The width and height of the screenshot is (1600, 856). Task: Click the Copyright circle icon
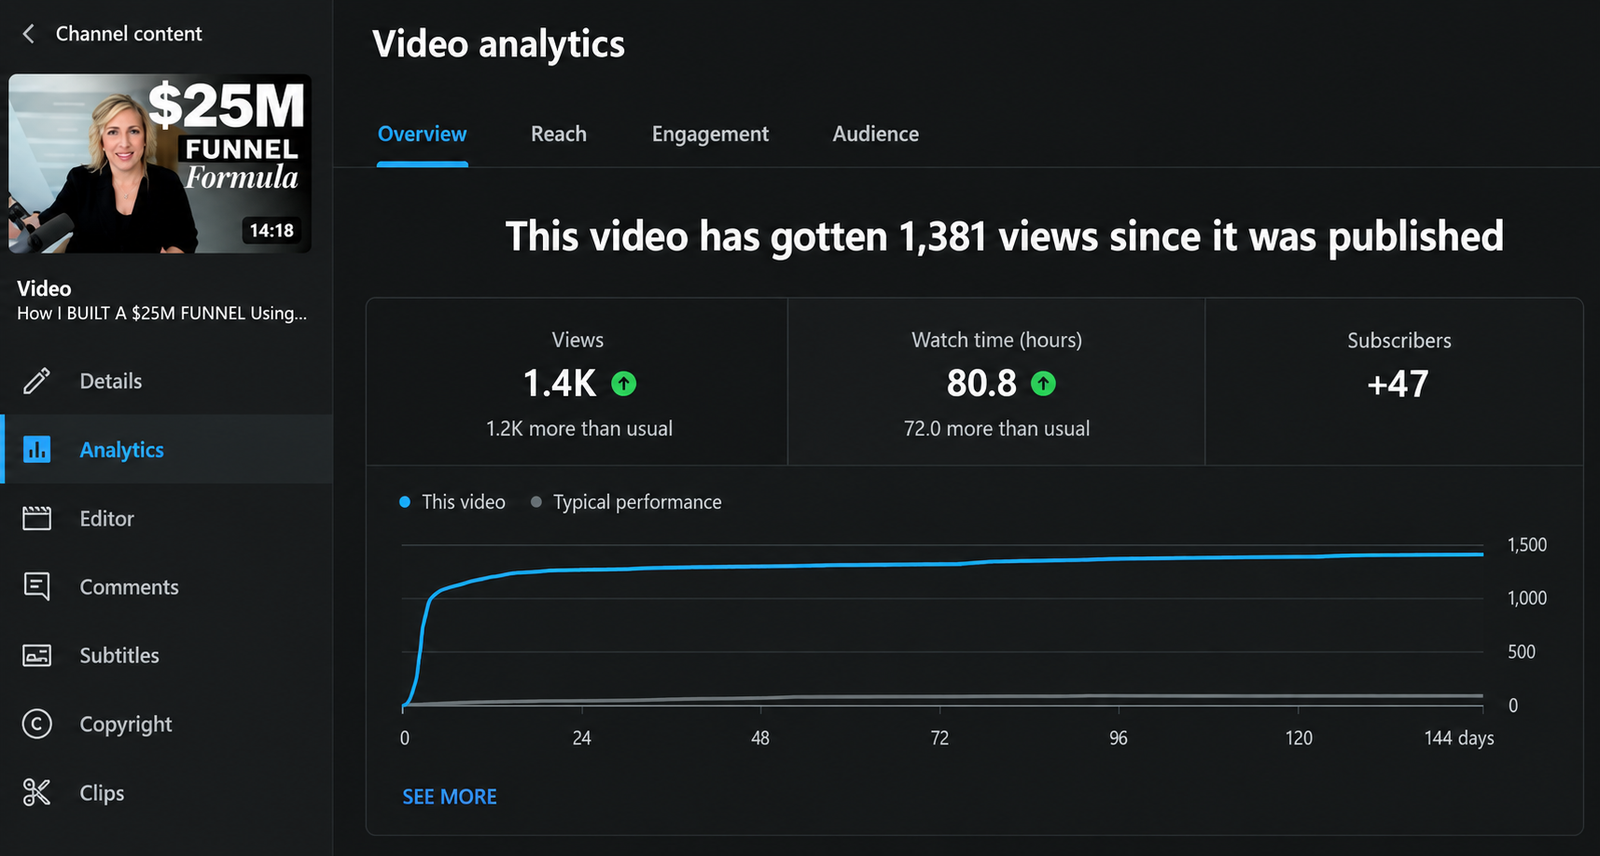pos(37,724)
